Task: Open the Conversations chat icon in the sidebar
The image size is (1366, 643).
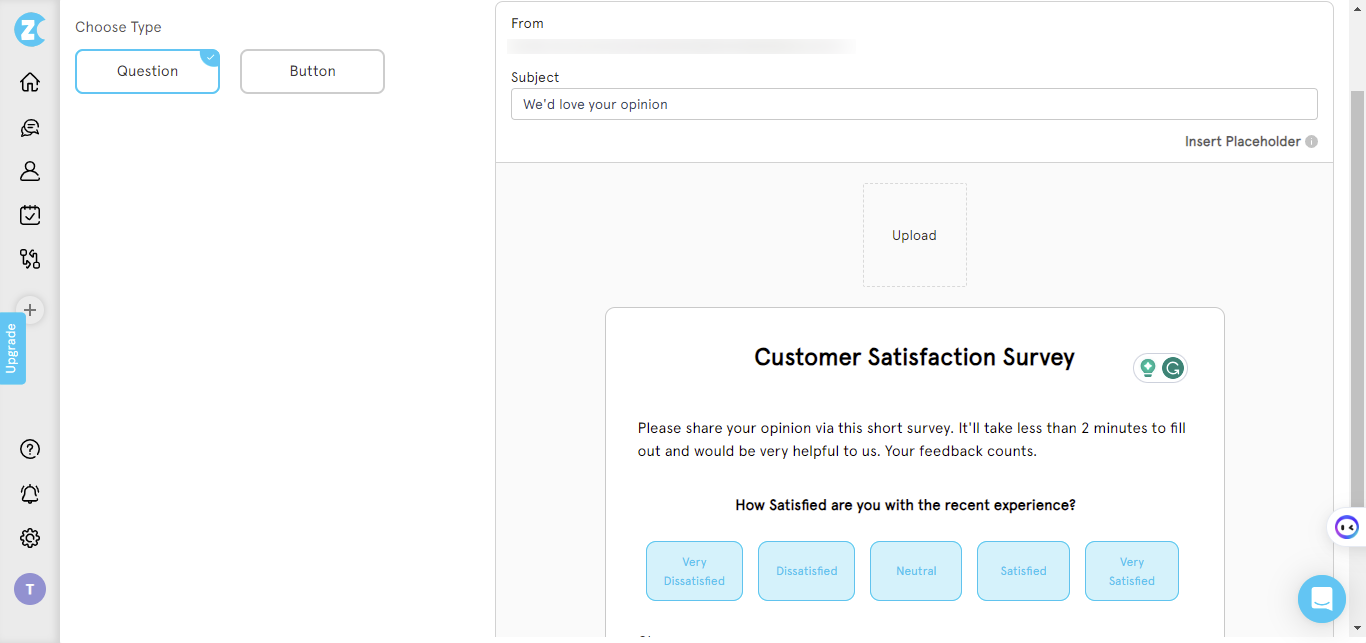Action: point(29,127)
